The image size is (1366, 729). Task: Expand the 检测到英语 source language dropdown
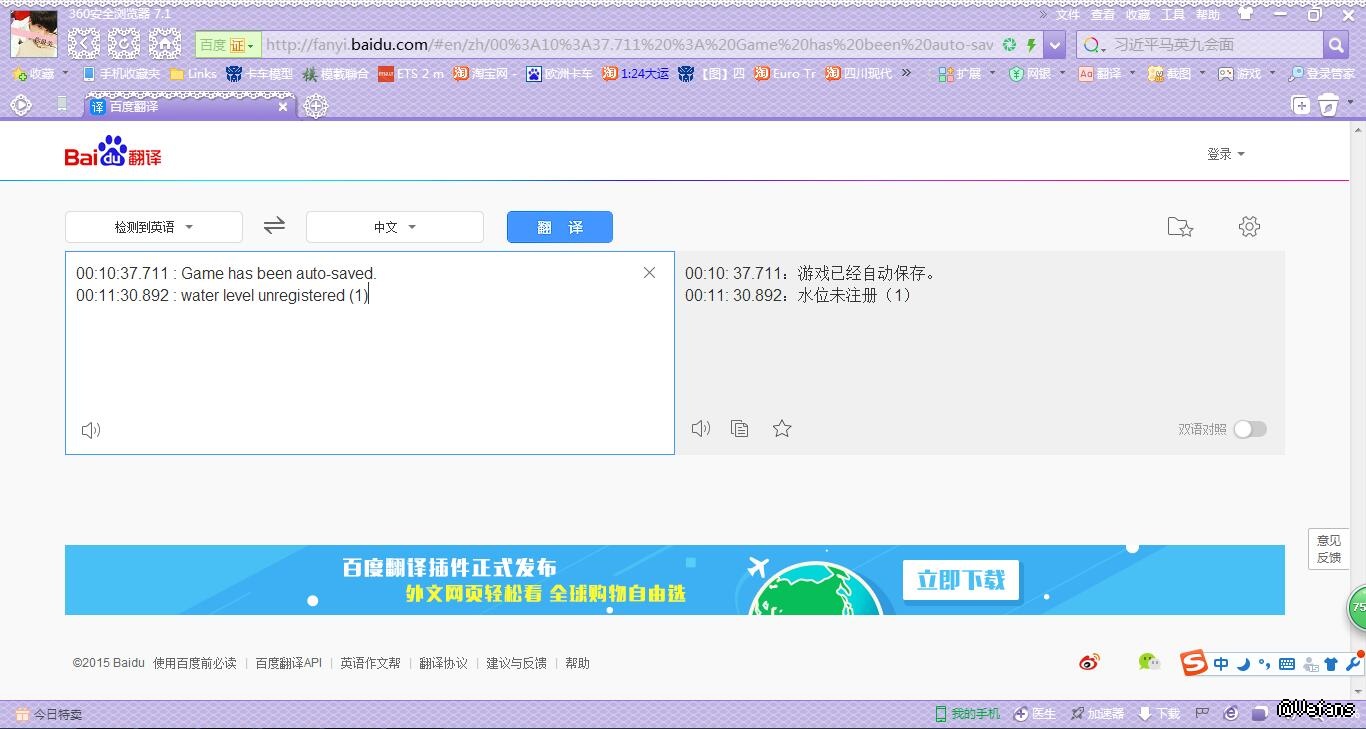[x=154, y=227]
